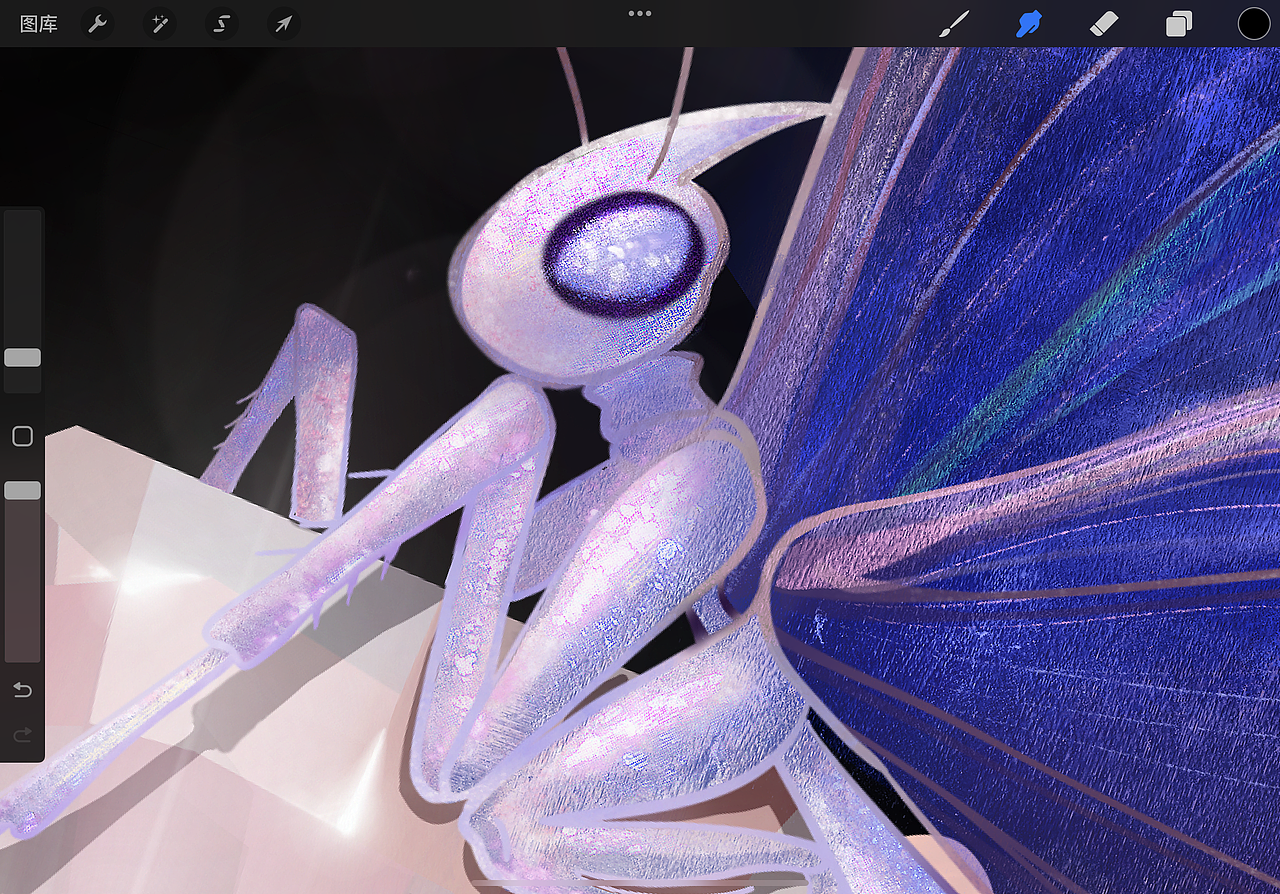This screenshot has height=894, width=1280.
Task: Redo the last undone action
Action: click(x=22, y=736)
